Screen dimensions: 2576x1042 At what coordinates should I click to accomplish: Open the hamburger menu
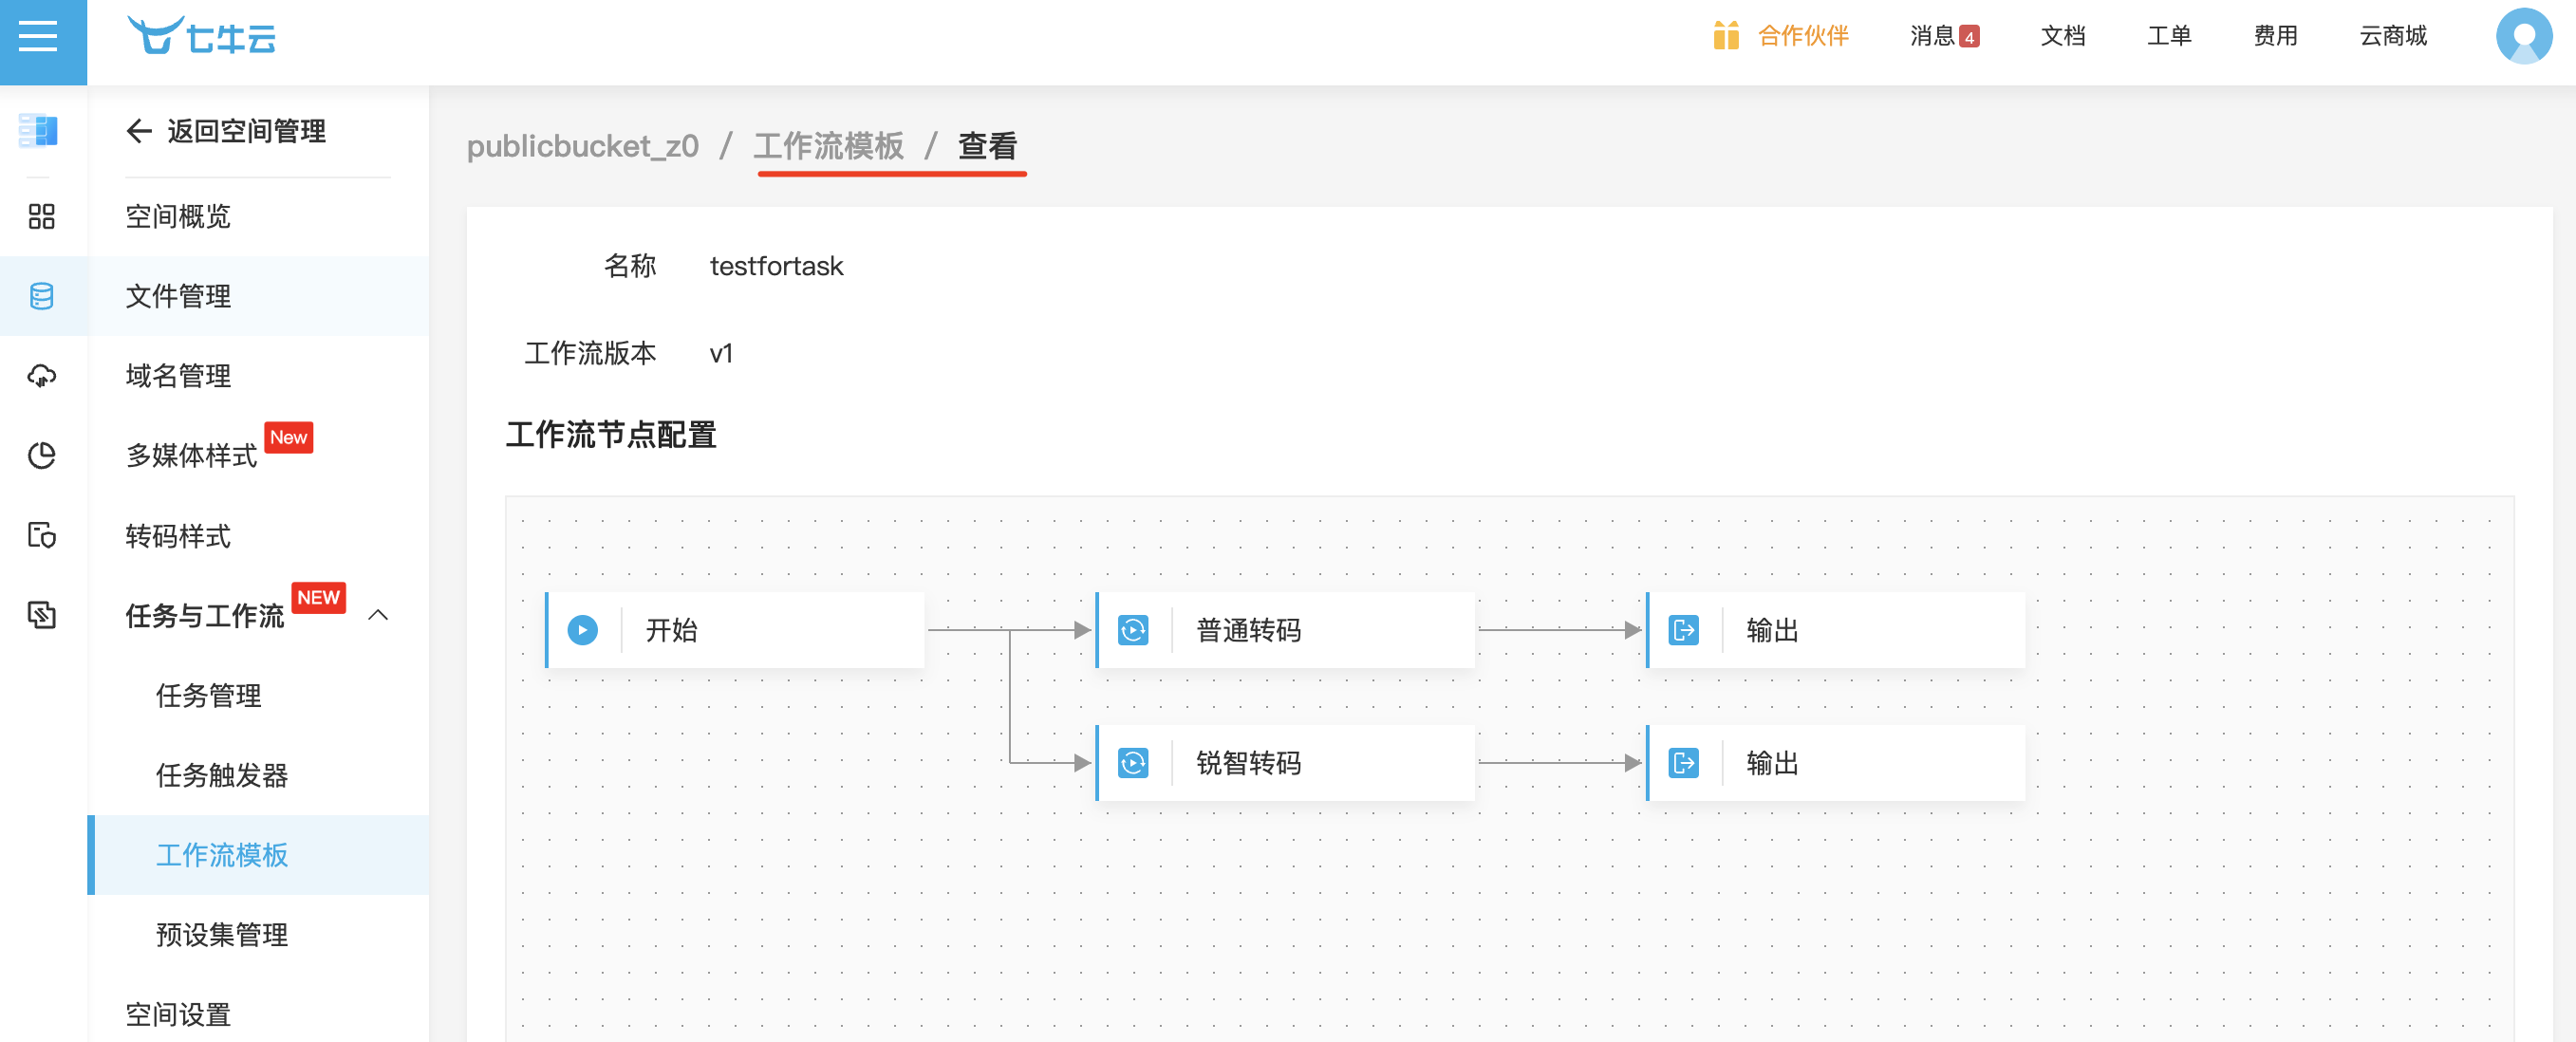click(x=38, y=37)
